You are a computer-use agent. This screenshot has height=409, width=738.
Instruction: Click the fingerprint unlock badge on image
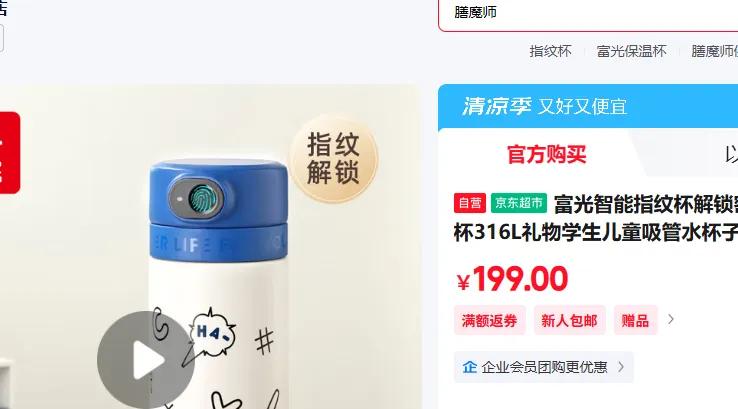334,159
